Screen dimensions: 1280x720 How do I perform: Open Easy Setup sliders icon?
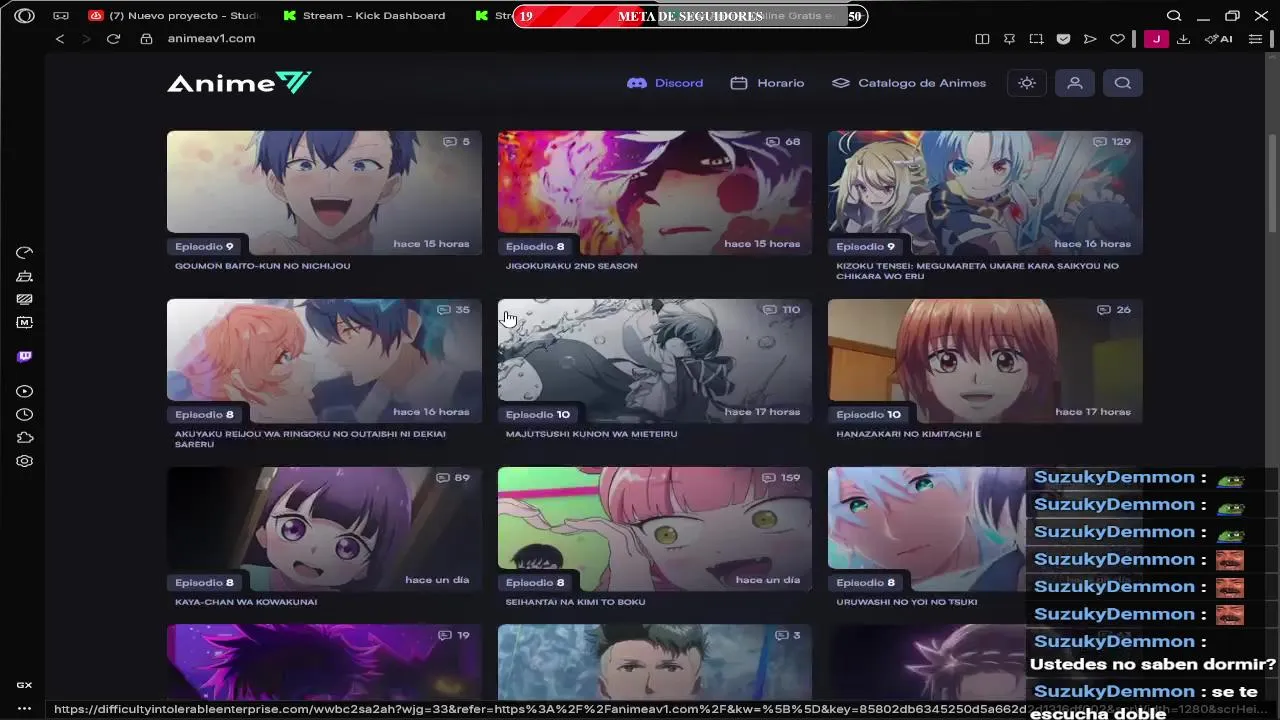pyautogui.click(x=1256, y=39)
